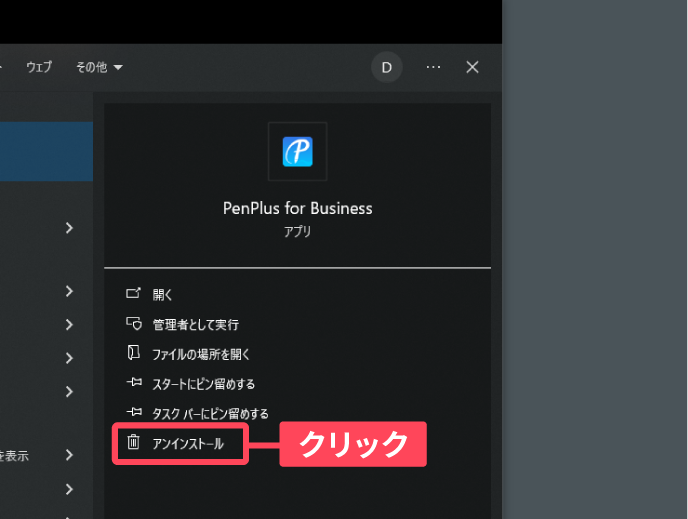Click the shield icon for 管理者として実行

(x=134, y=324)
